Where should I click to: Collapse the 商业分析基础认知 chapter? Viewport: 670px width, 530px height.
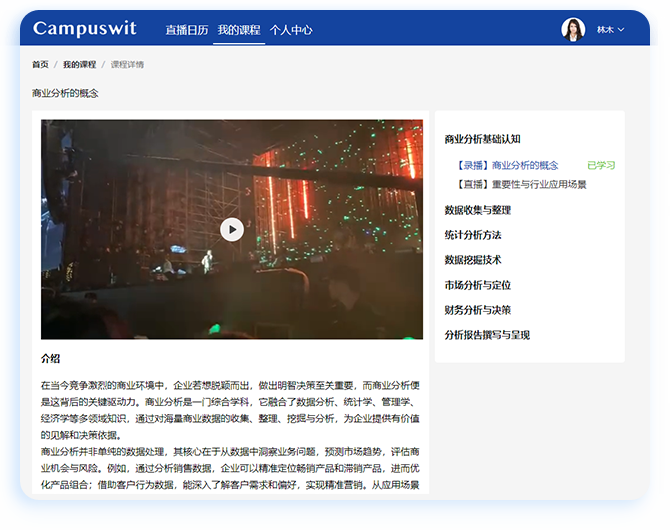click(x=482, y=139)
